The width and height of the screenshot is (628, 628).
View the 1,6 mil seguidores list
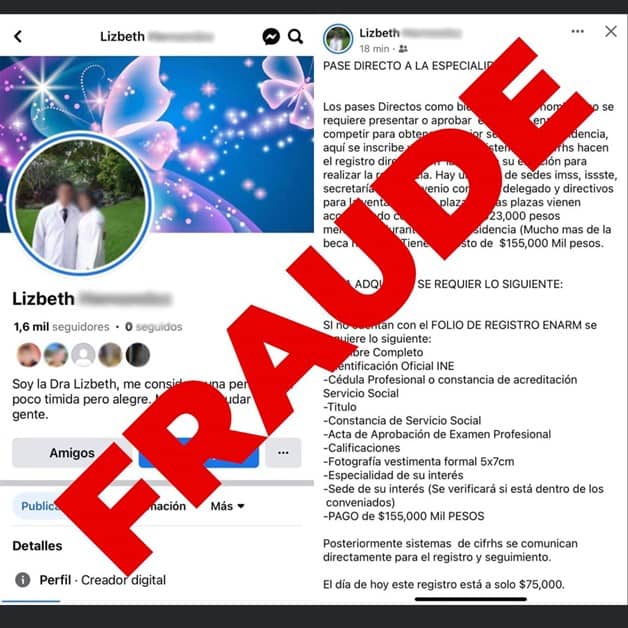pos(61,327)
